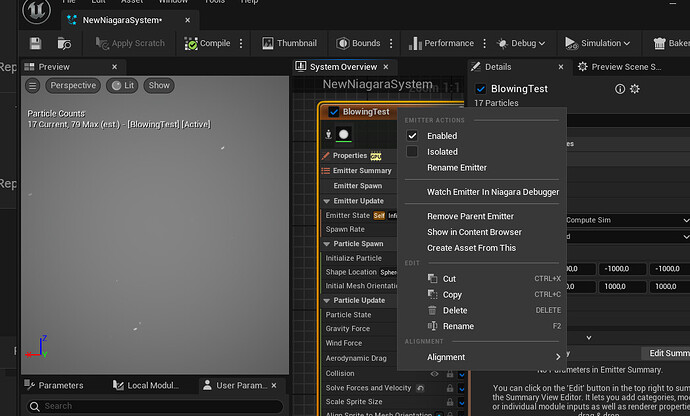Screen dimensions: 690x416
Task: Open the Preview viewport hamburger menu
Action: click(33, 85)
